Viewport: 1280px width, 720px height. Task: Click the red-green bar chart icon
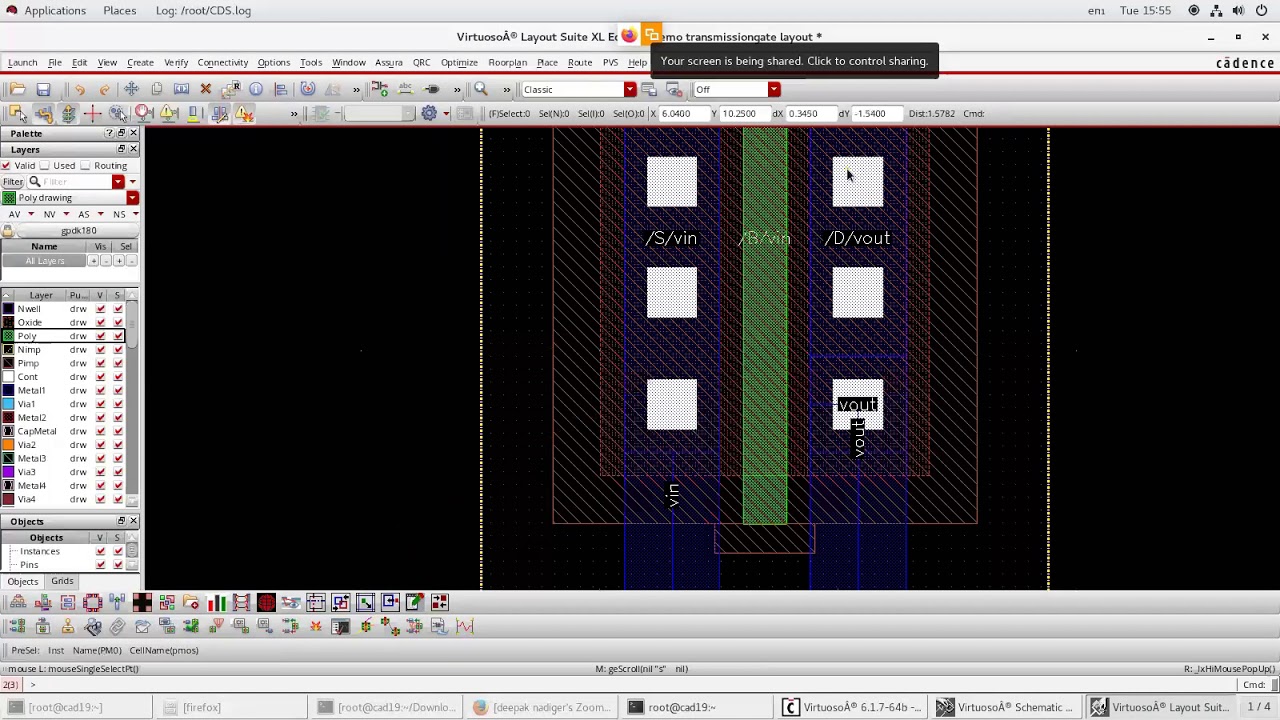[x=217, y=602]
